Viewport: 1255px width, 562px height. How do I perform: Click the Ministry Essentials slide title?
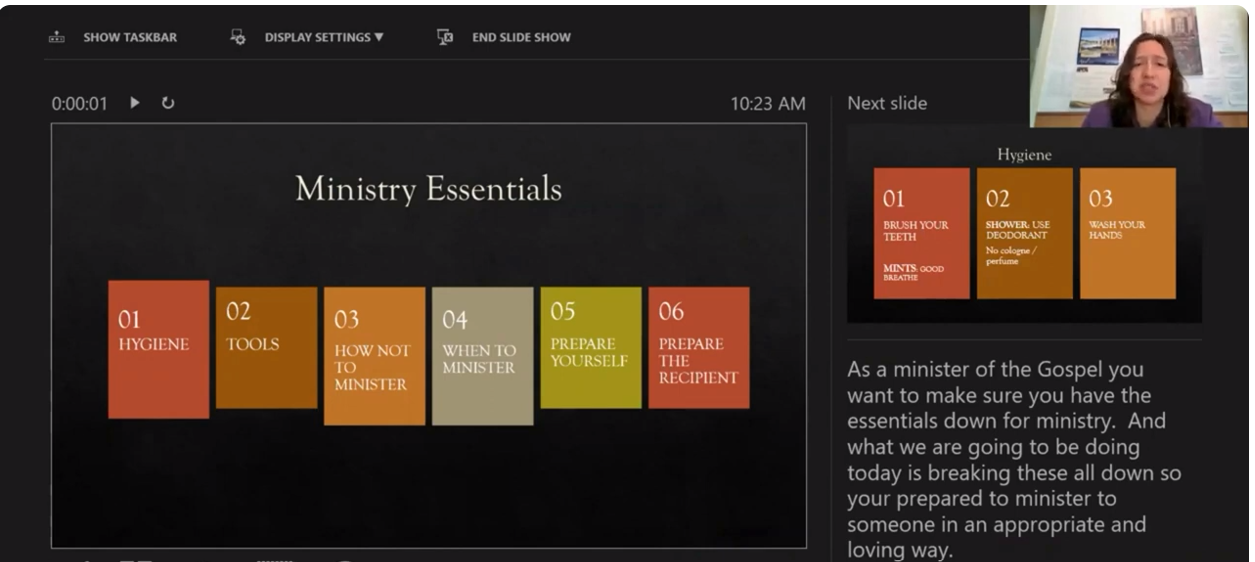pyautogui.click(x=428, y=189)
